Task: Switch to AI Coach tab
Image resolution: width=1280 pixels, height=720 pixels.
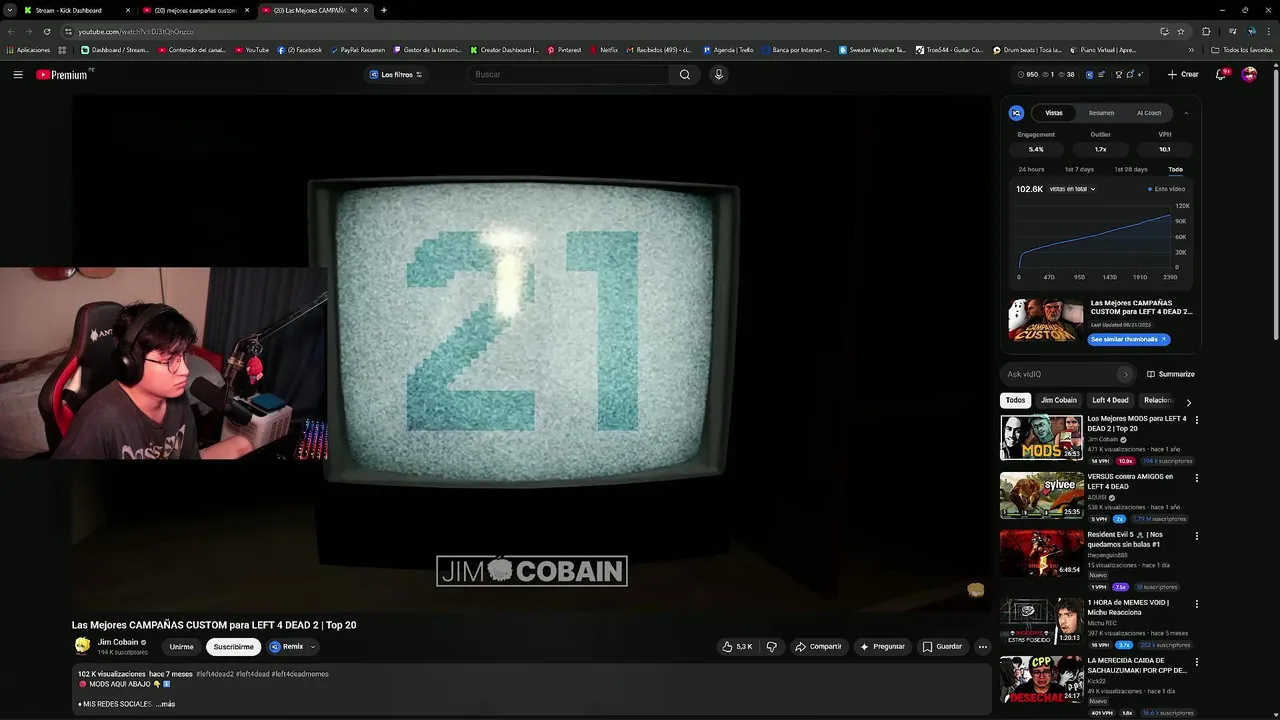Action: [1149, 113]
